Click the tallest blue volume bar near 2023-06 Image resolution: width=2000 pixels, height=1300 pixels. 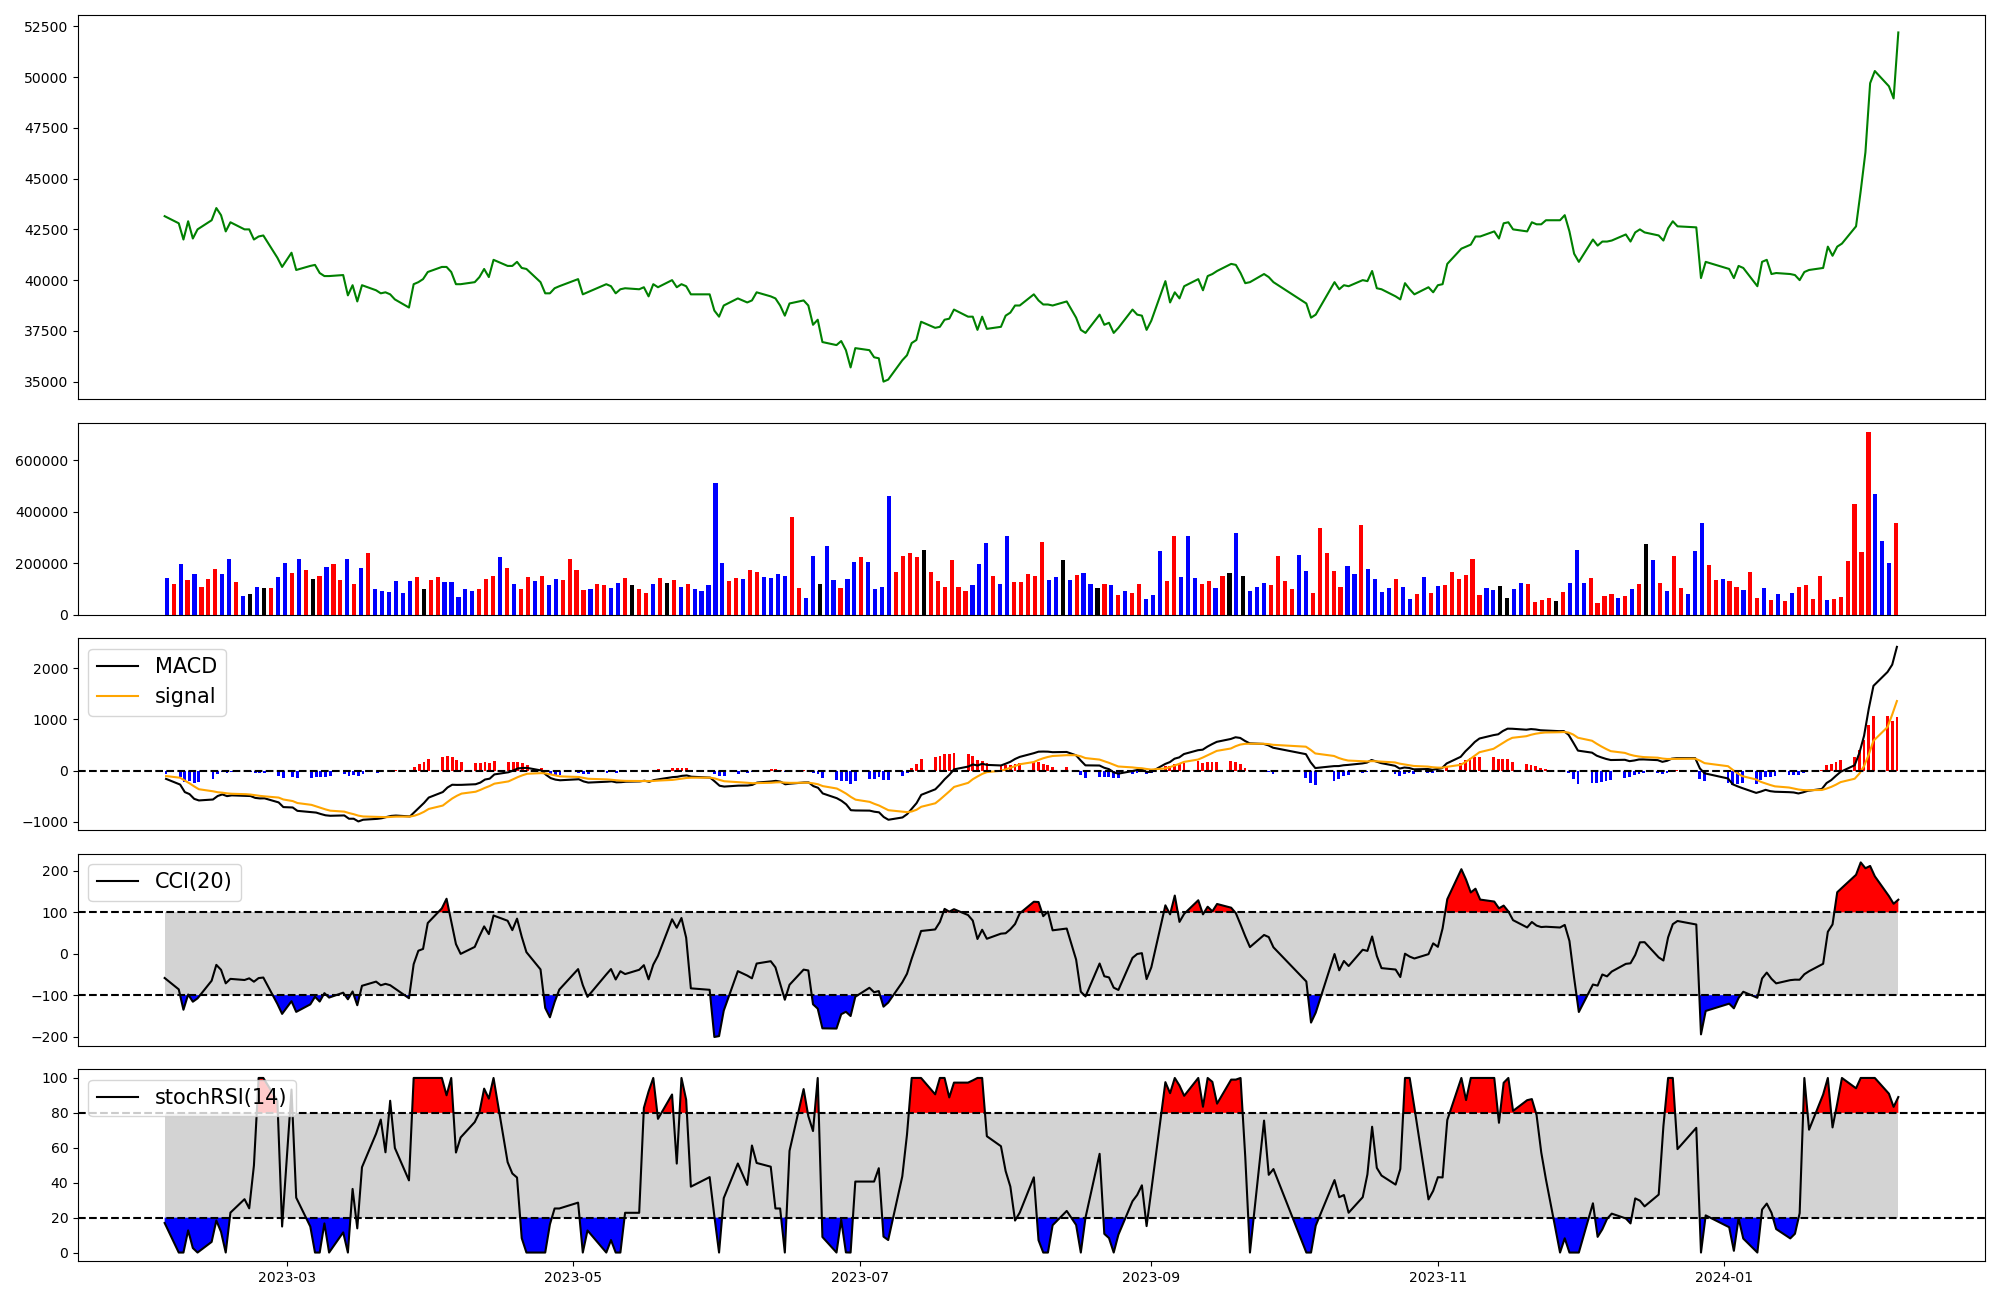pyautogui.click(x=715, y=548)
